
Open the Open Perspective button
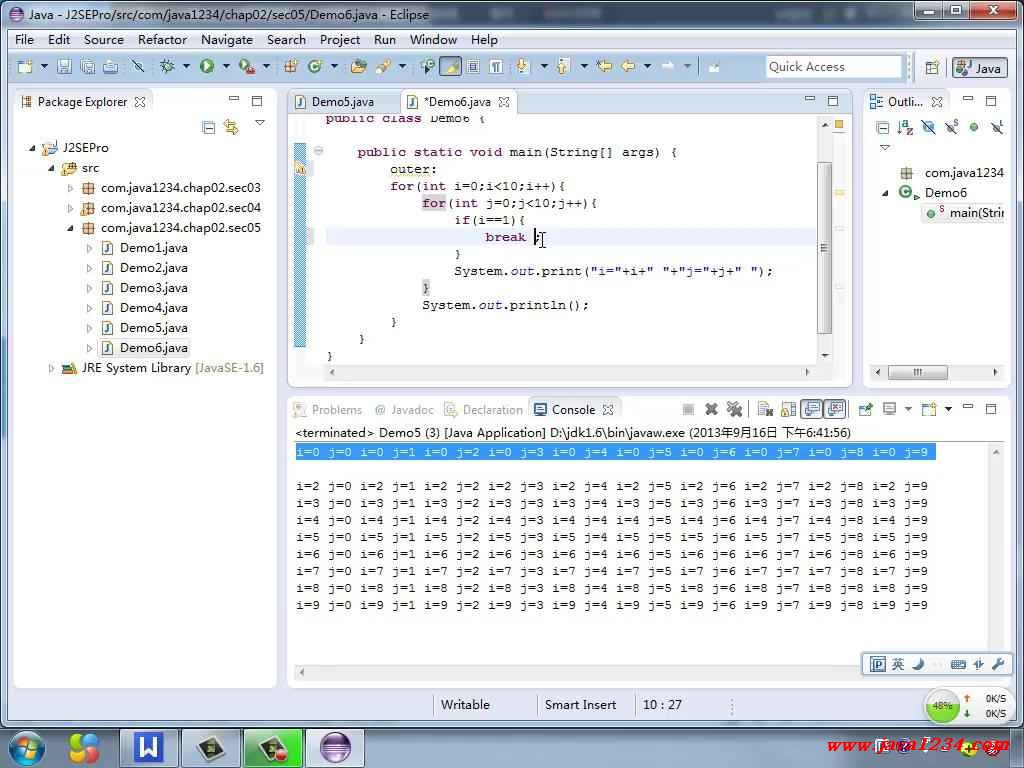click(x=932, y=67)
